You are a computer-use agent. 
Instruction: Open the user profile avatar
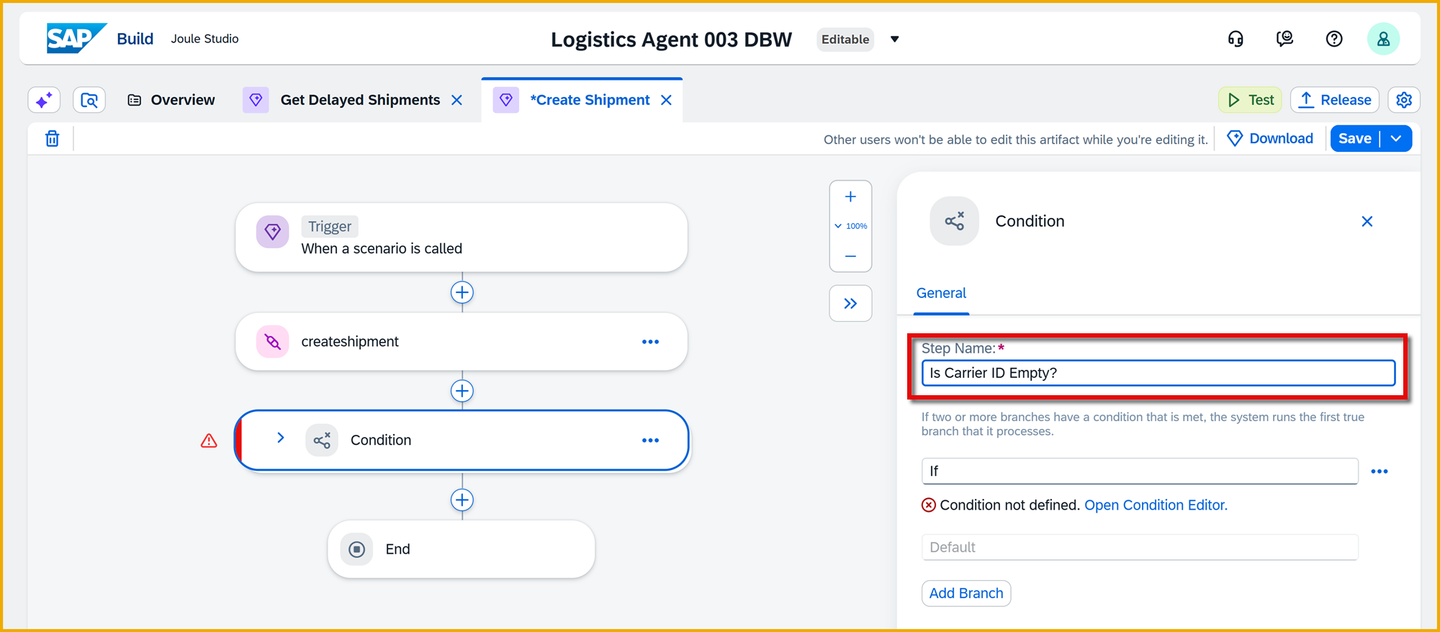point(1383,39)
